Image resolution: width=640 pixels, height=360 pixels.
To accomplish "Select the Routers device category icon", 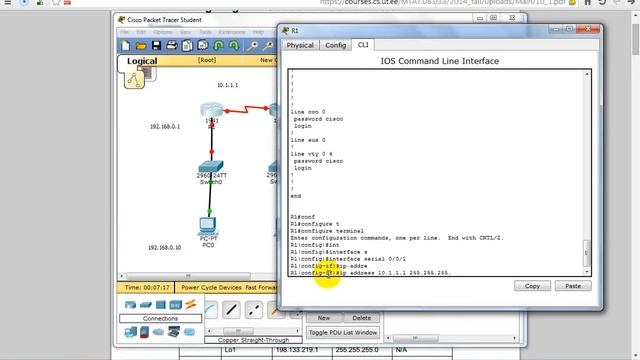I will pyautogui.click(x=130, y=304).
